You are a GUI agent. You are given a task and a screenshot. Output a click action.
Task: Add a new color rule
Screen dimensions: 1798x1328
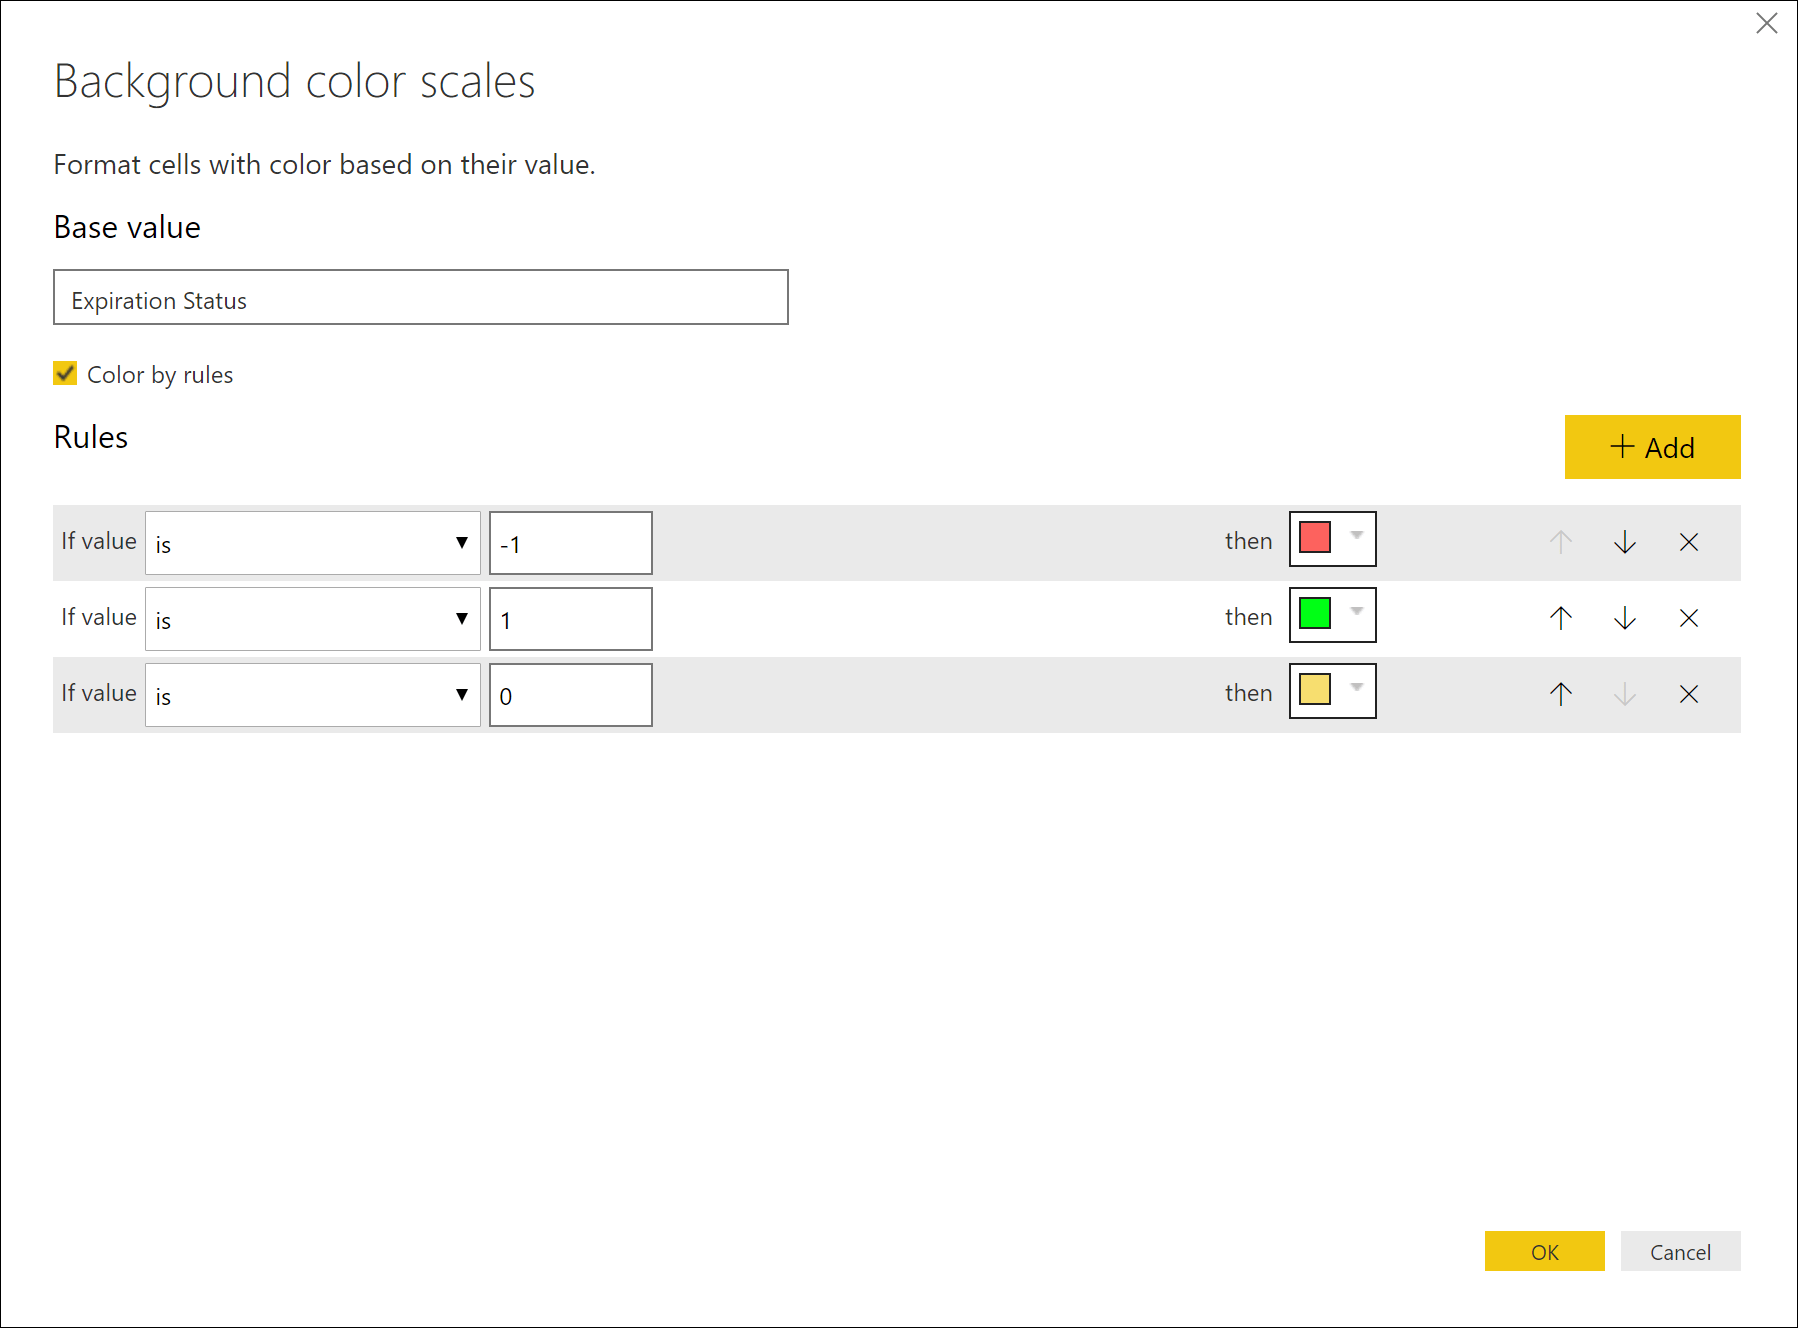pyautogui.click(x=1652, y=447)
